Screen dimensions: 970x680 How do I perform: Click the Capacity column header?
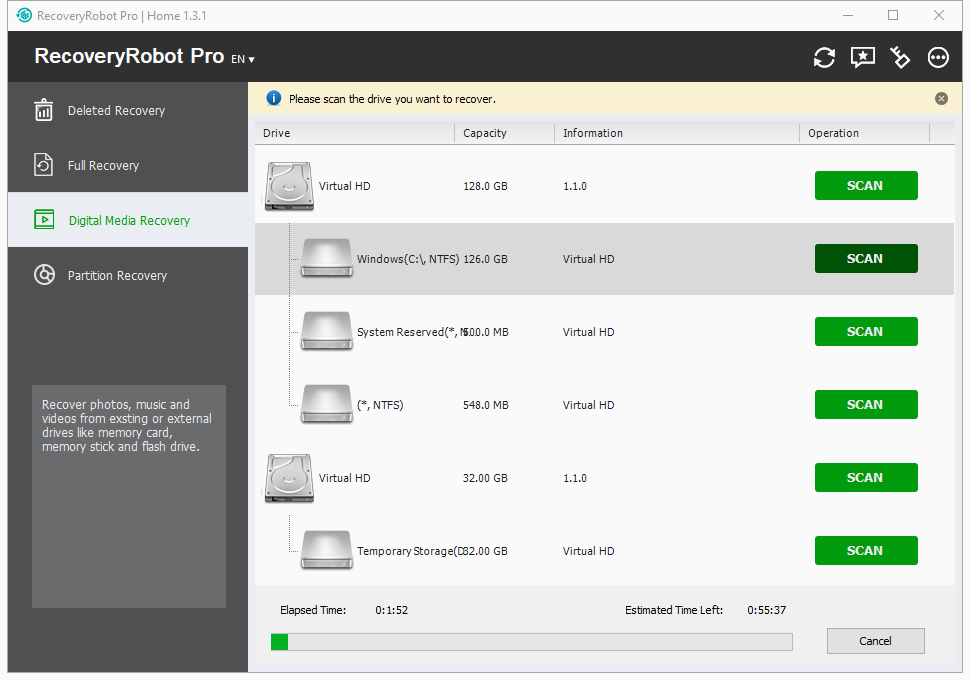505,133
